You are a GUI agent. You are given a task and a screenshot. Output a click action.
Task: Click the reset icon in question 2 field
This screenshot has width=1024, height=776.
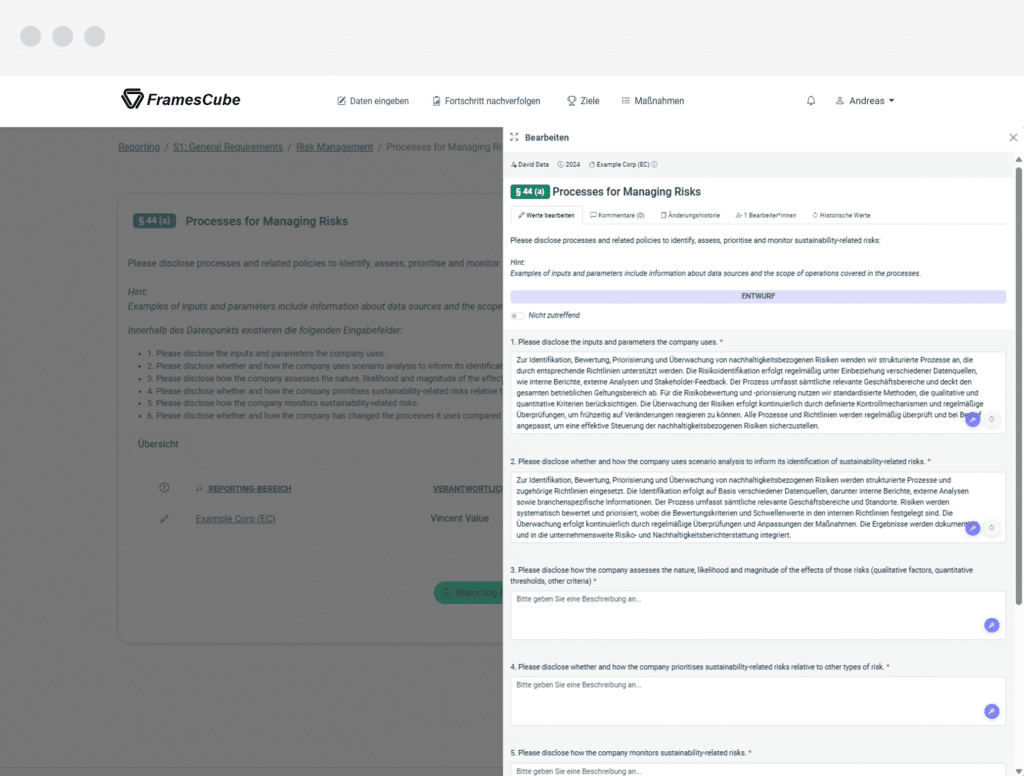point(991,528)
